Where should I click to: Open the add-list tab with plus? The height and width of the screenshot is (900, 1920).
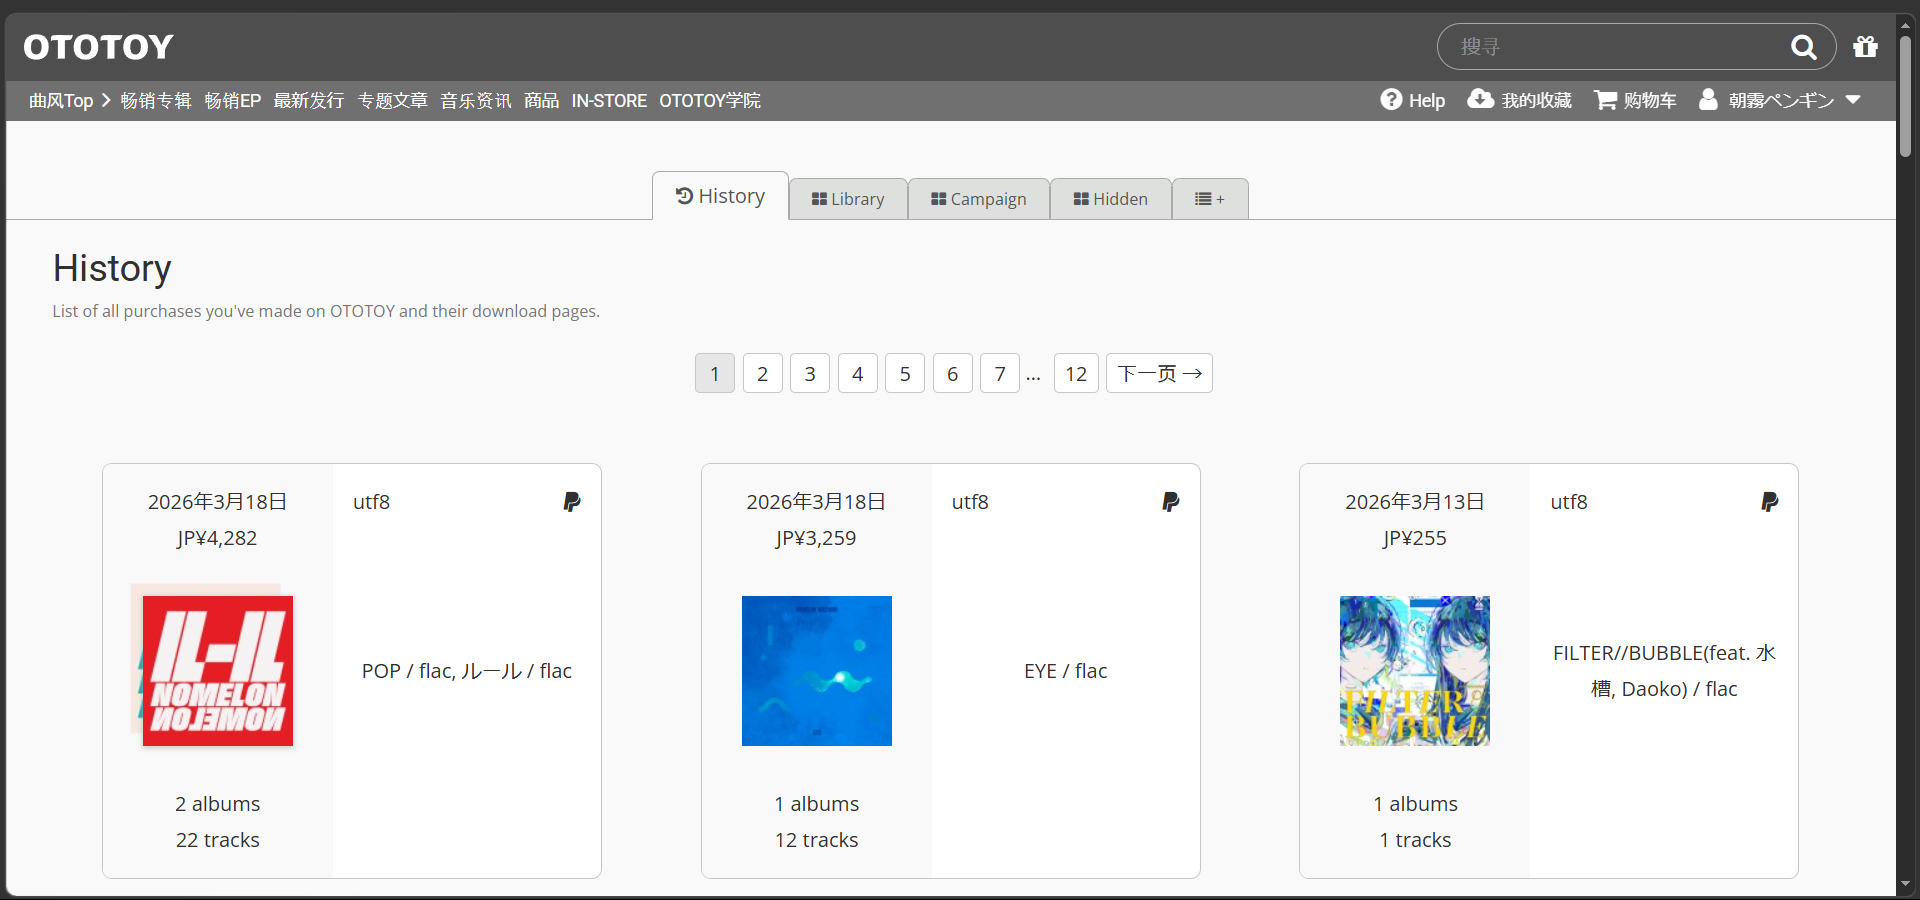click(1209, 199)
